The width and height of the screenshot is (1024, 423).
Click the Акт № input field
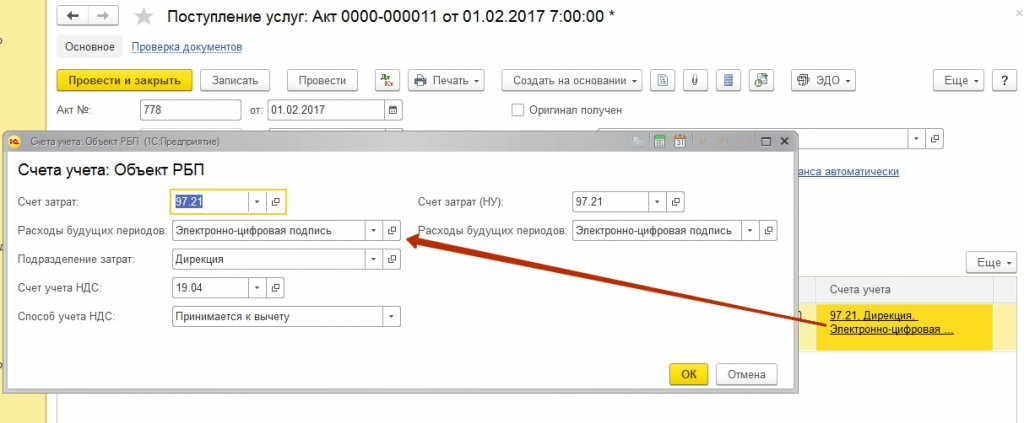click(190, 110)
